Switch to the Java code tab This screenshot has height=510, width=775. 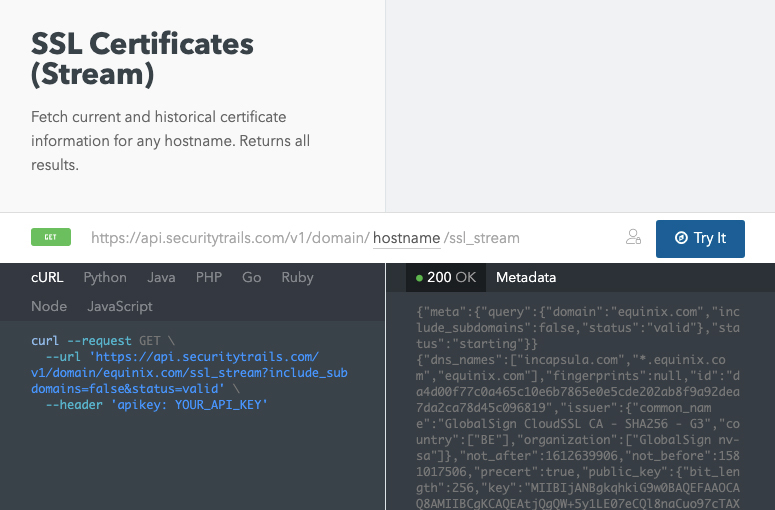coord(161,277)
